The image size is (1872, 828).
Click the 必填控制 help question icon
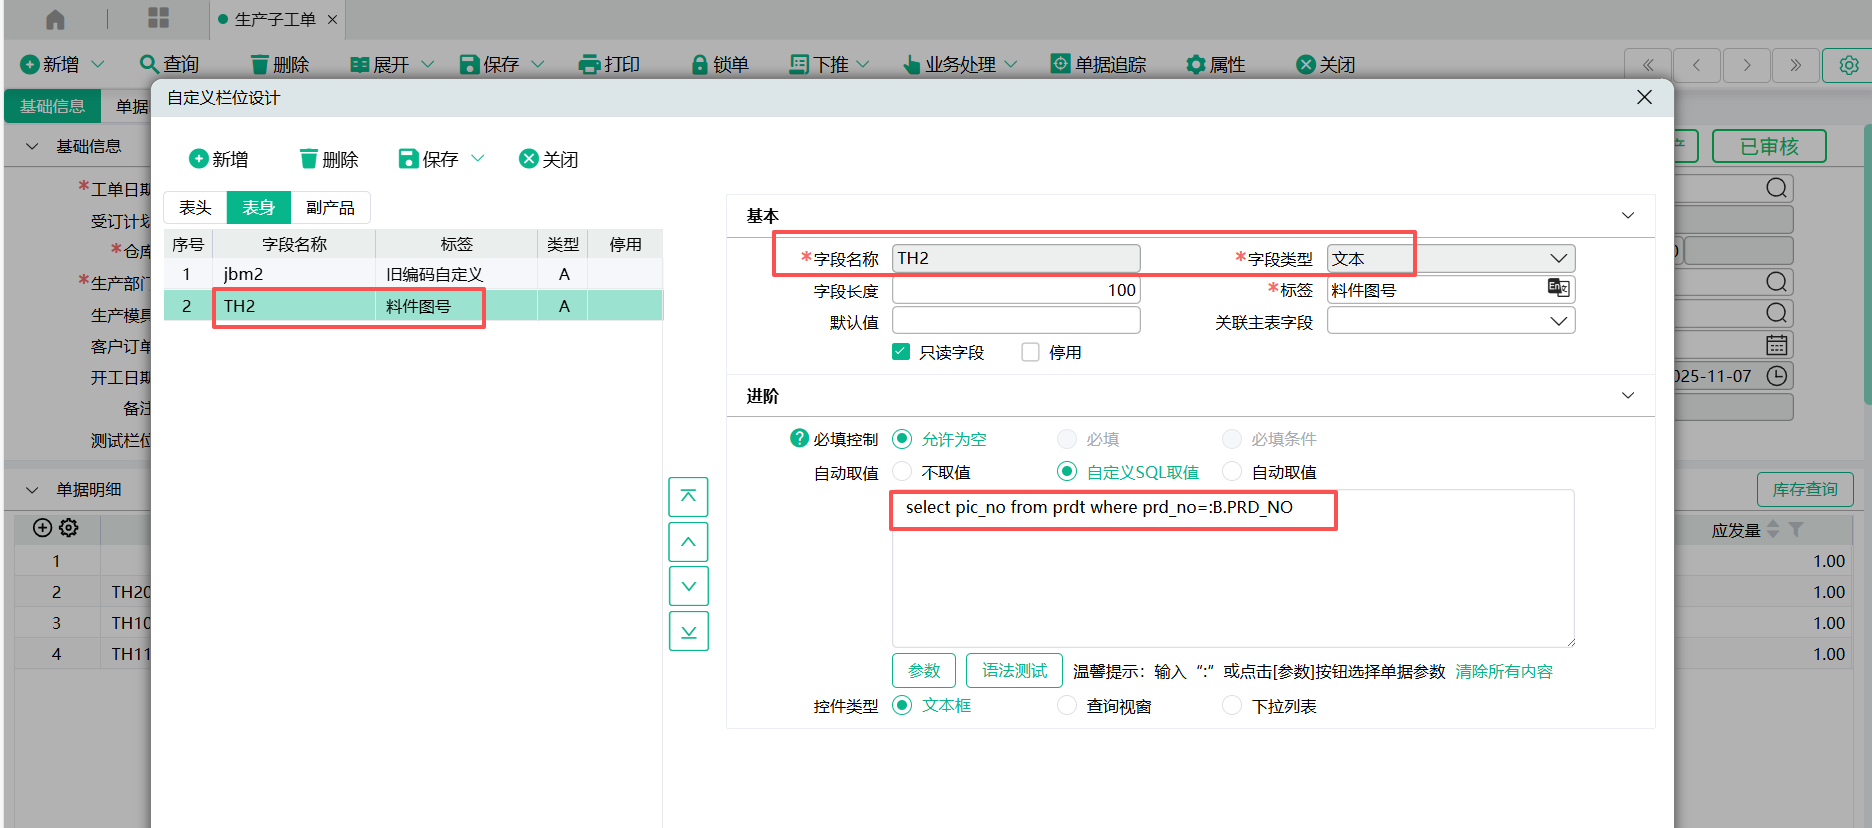799,438
